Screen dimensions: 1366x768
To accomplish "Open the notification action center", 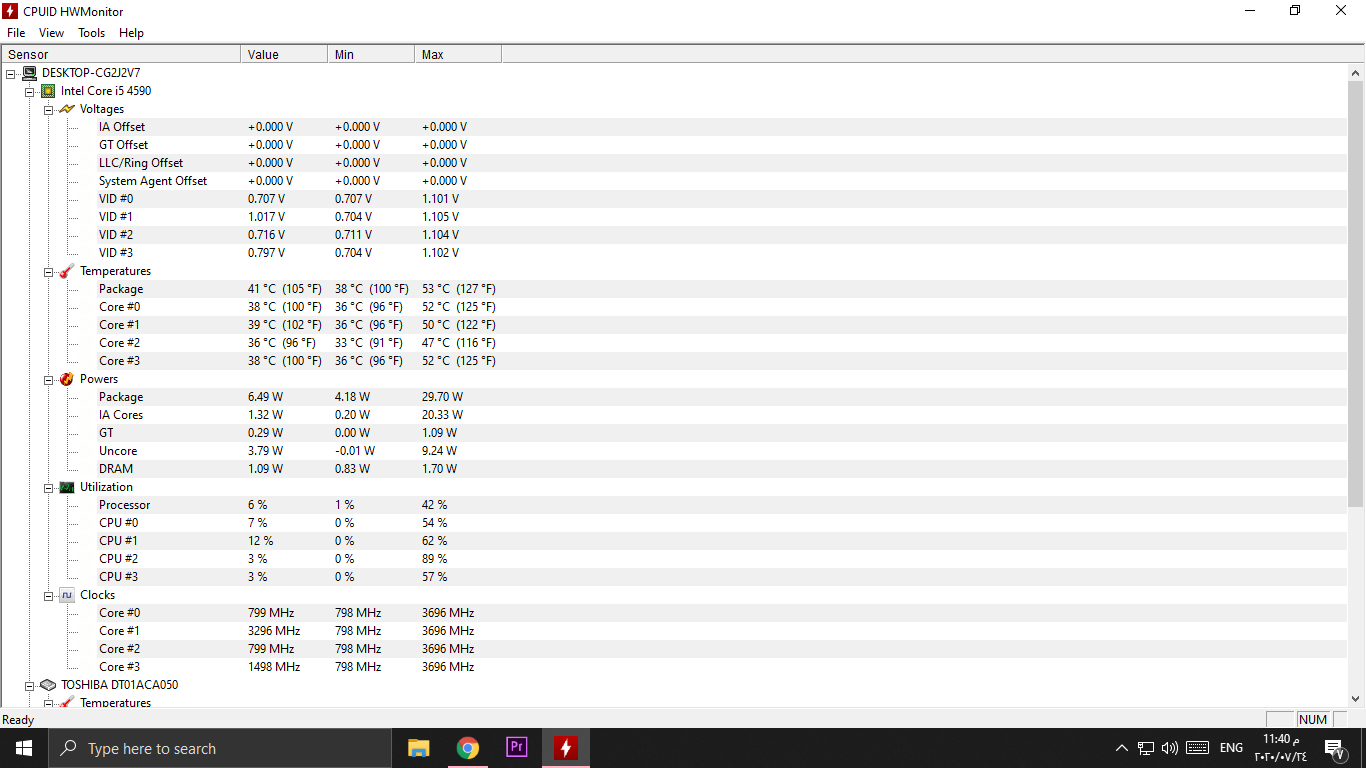I will click(x=1334, y=748).
